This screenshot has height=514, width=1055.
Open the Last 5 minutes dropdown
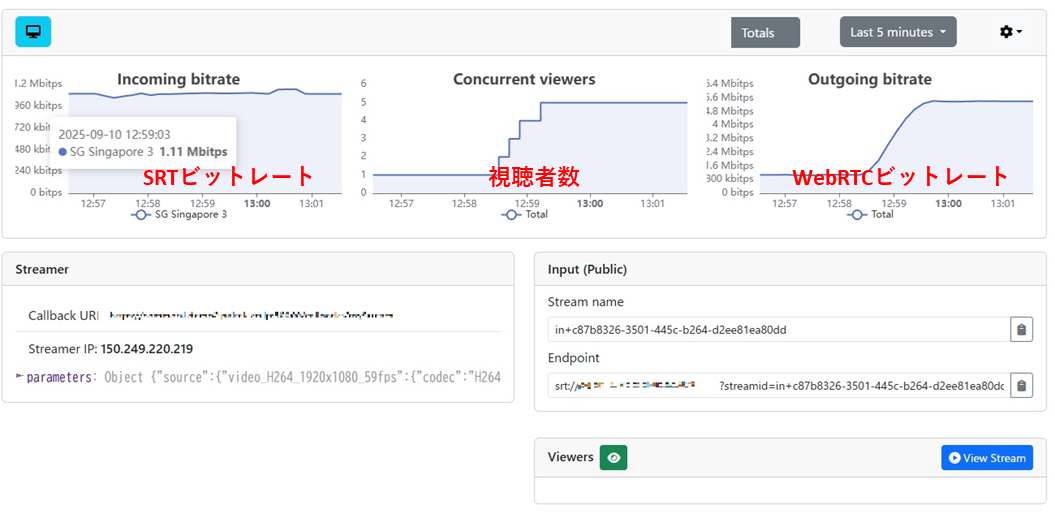pos(897,32)
